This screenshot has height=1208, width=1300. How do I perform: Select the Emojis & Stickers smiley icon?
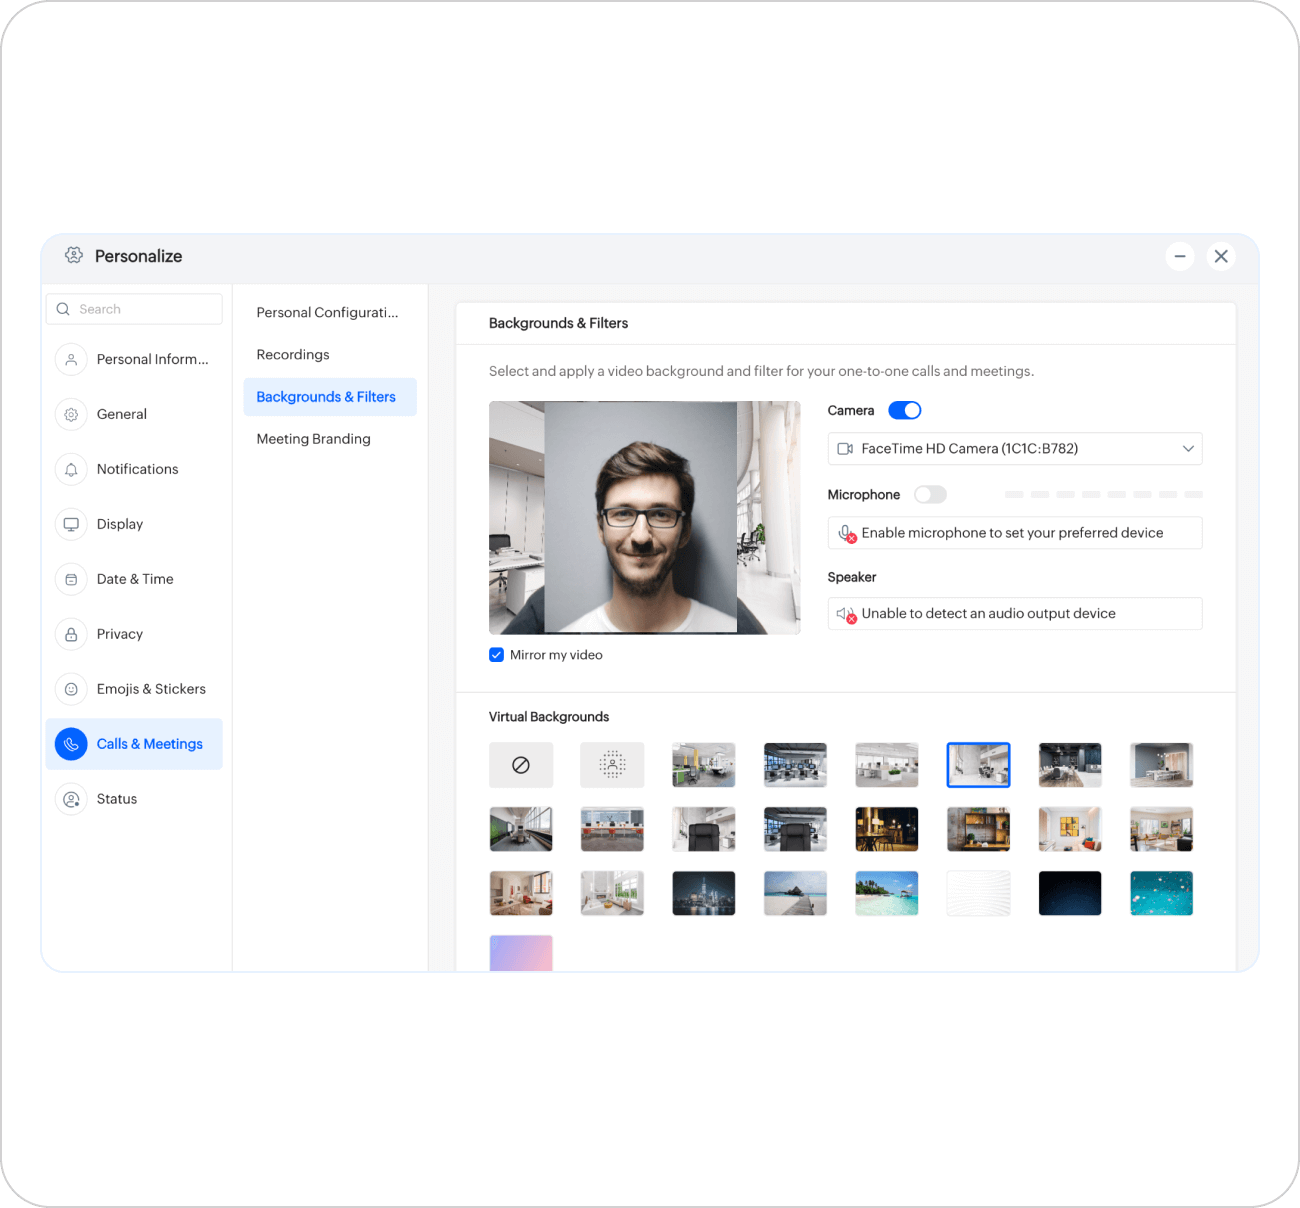click(70, 689)
